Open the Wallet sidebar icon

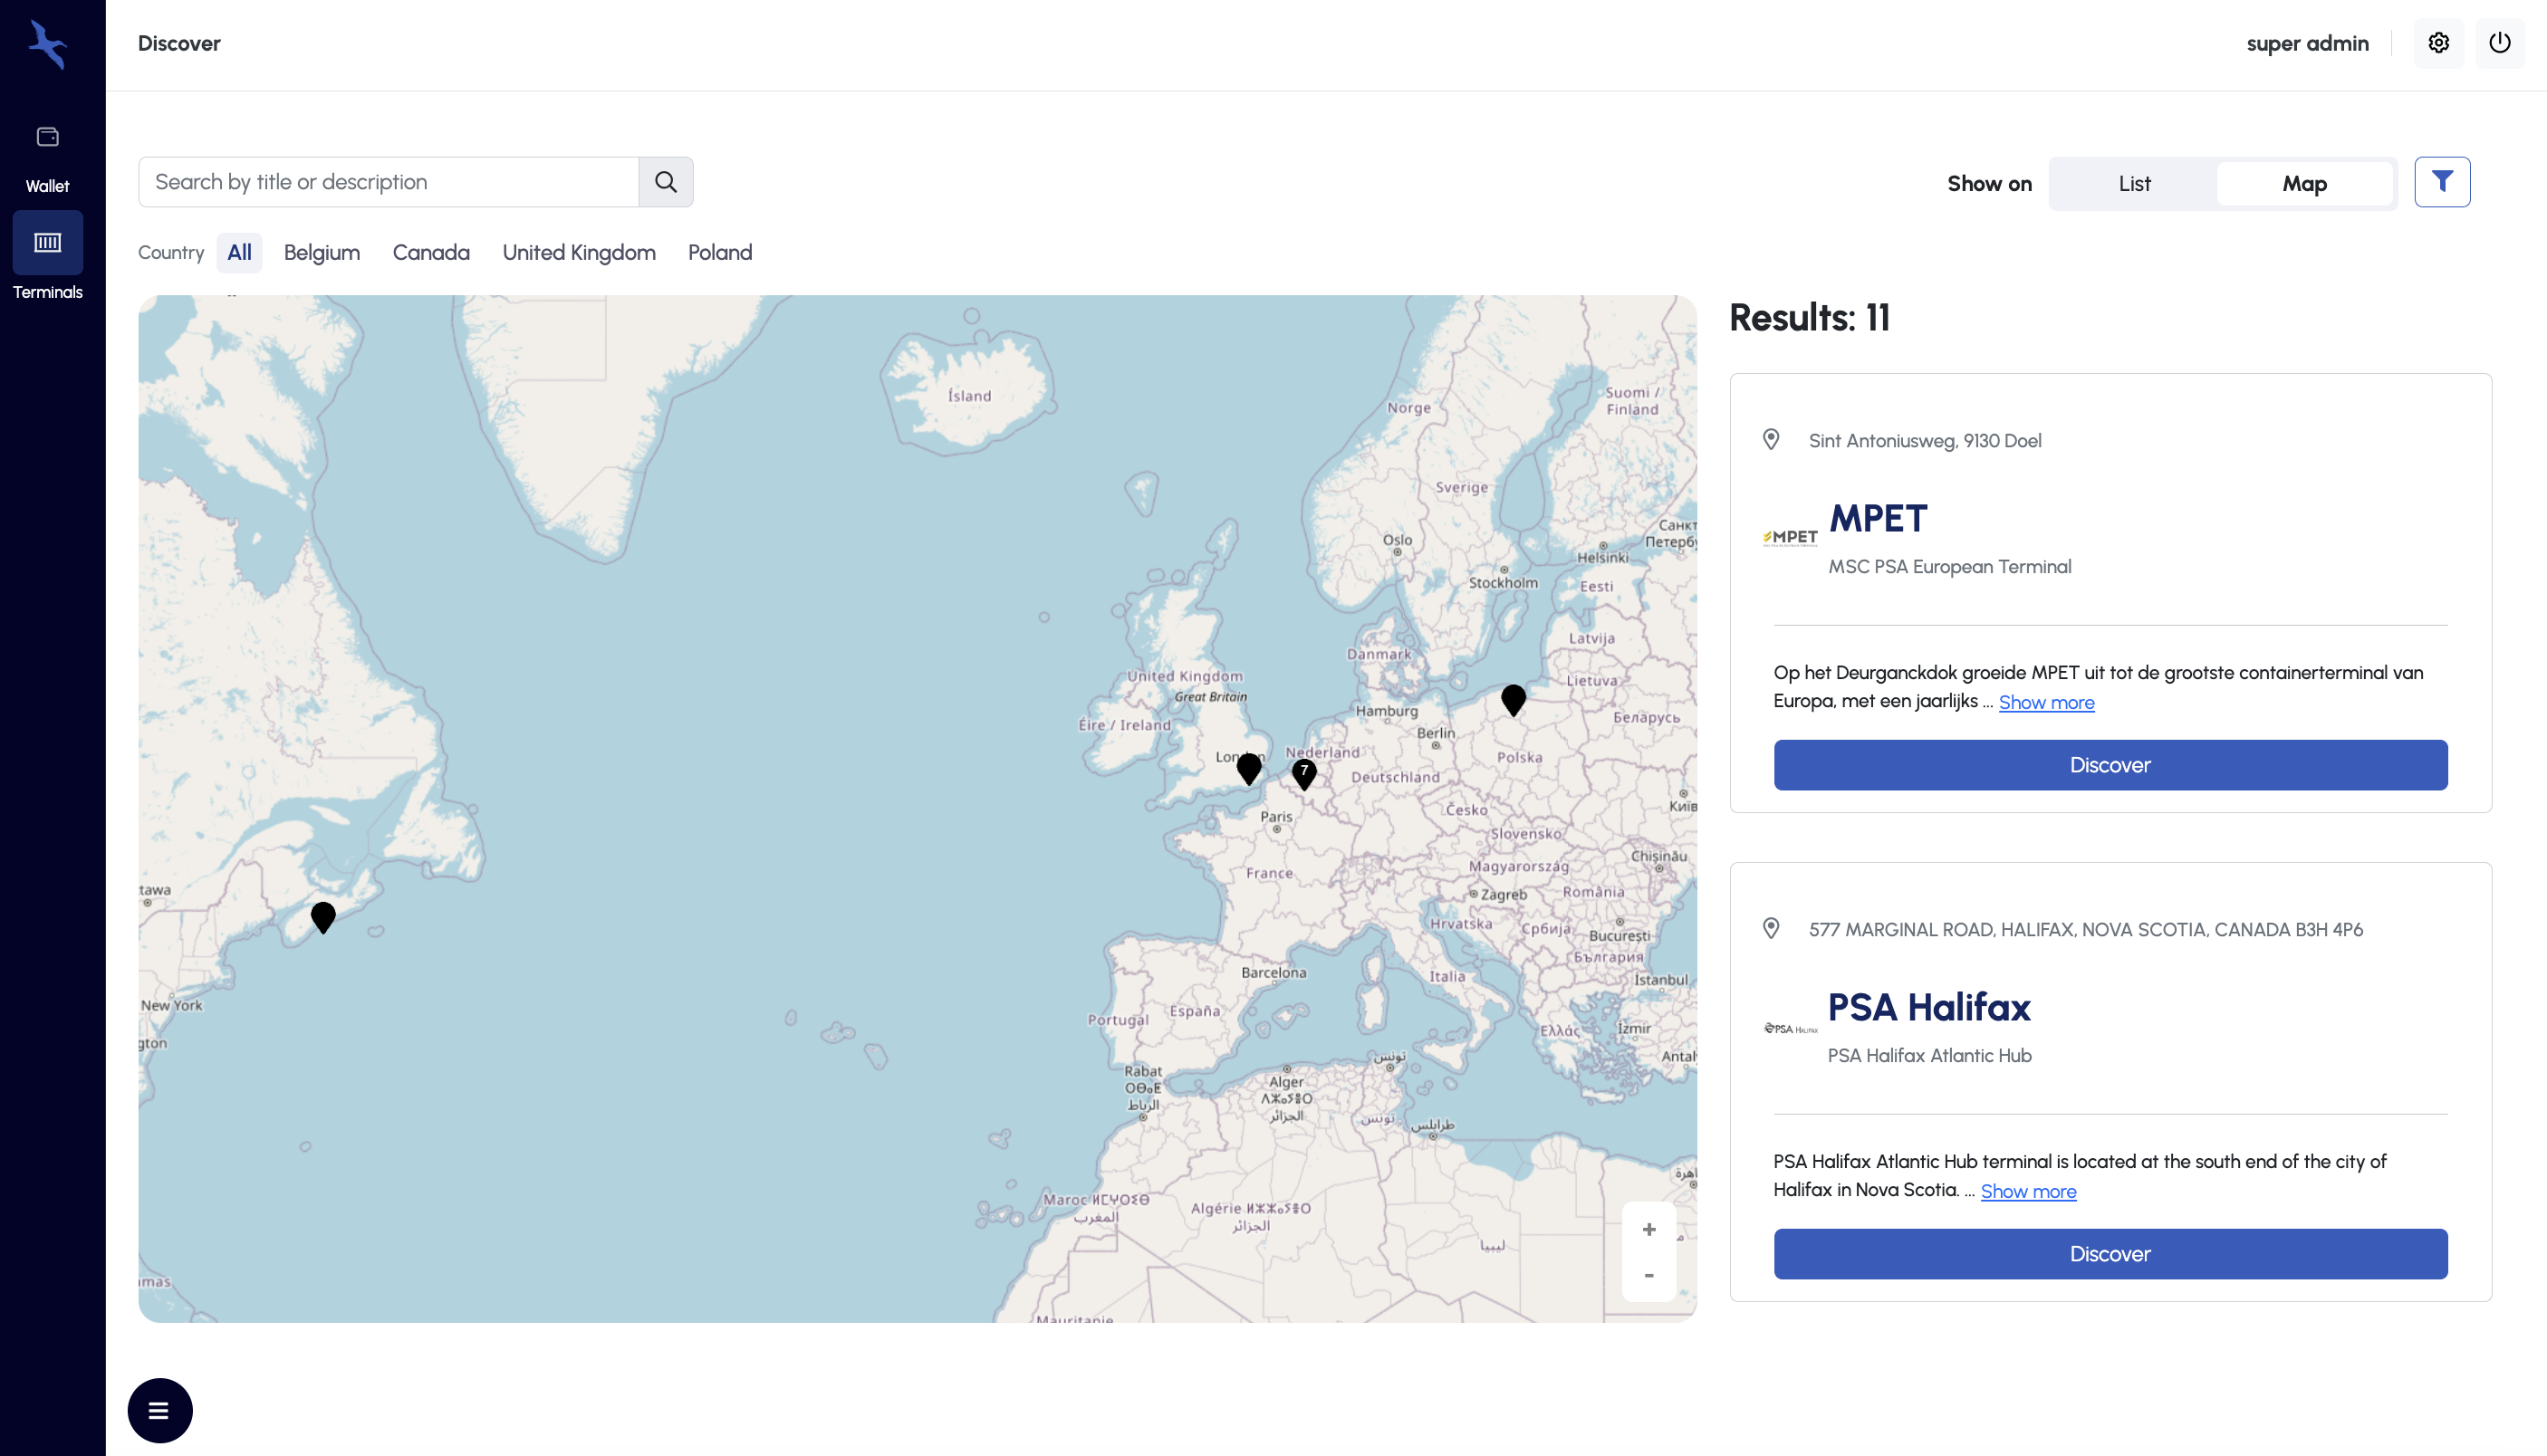pos(47,138)
